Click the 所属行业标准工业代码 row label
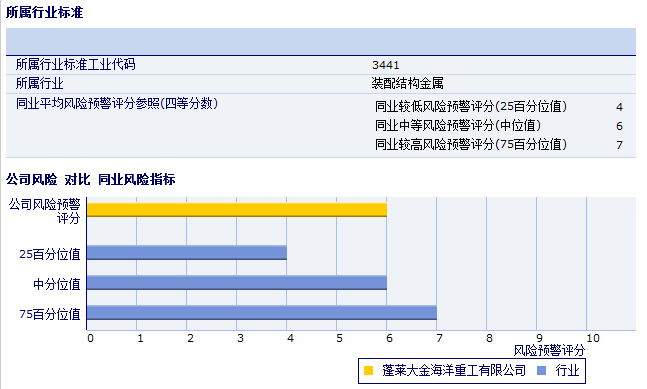Viewport: 647px width, 389px height. [x=76, y=64]
